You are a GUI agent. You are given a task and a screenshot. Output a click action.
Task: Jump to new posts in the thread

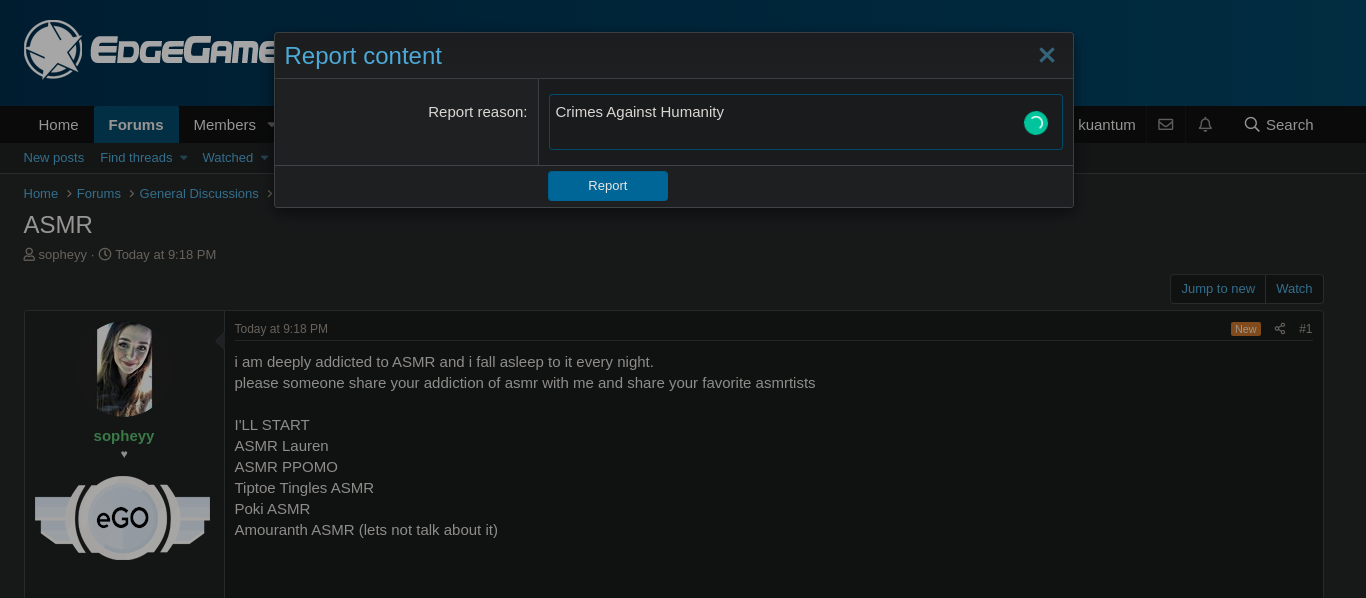click(x=1218, y=289)
